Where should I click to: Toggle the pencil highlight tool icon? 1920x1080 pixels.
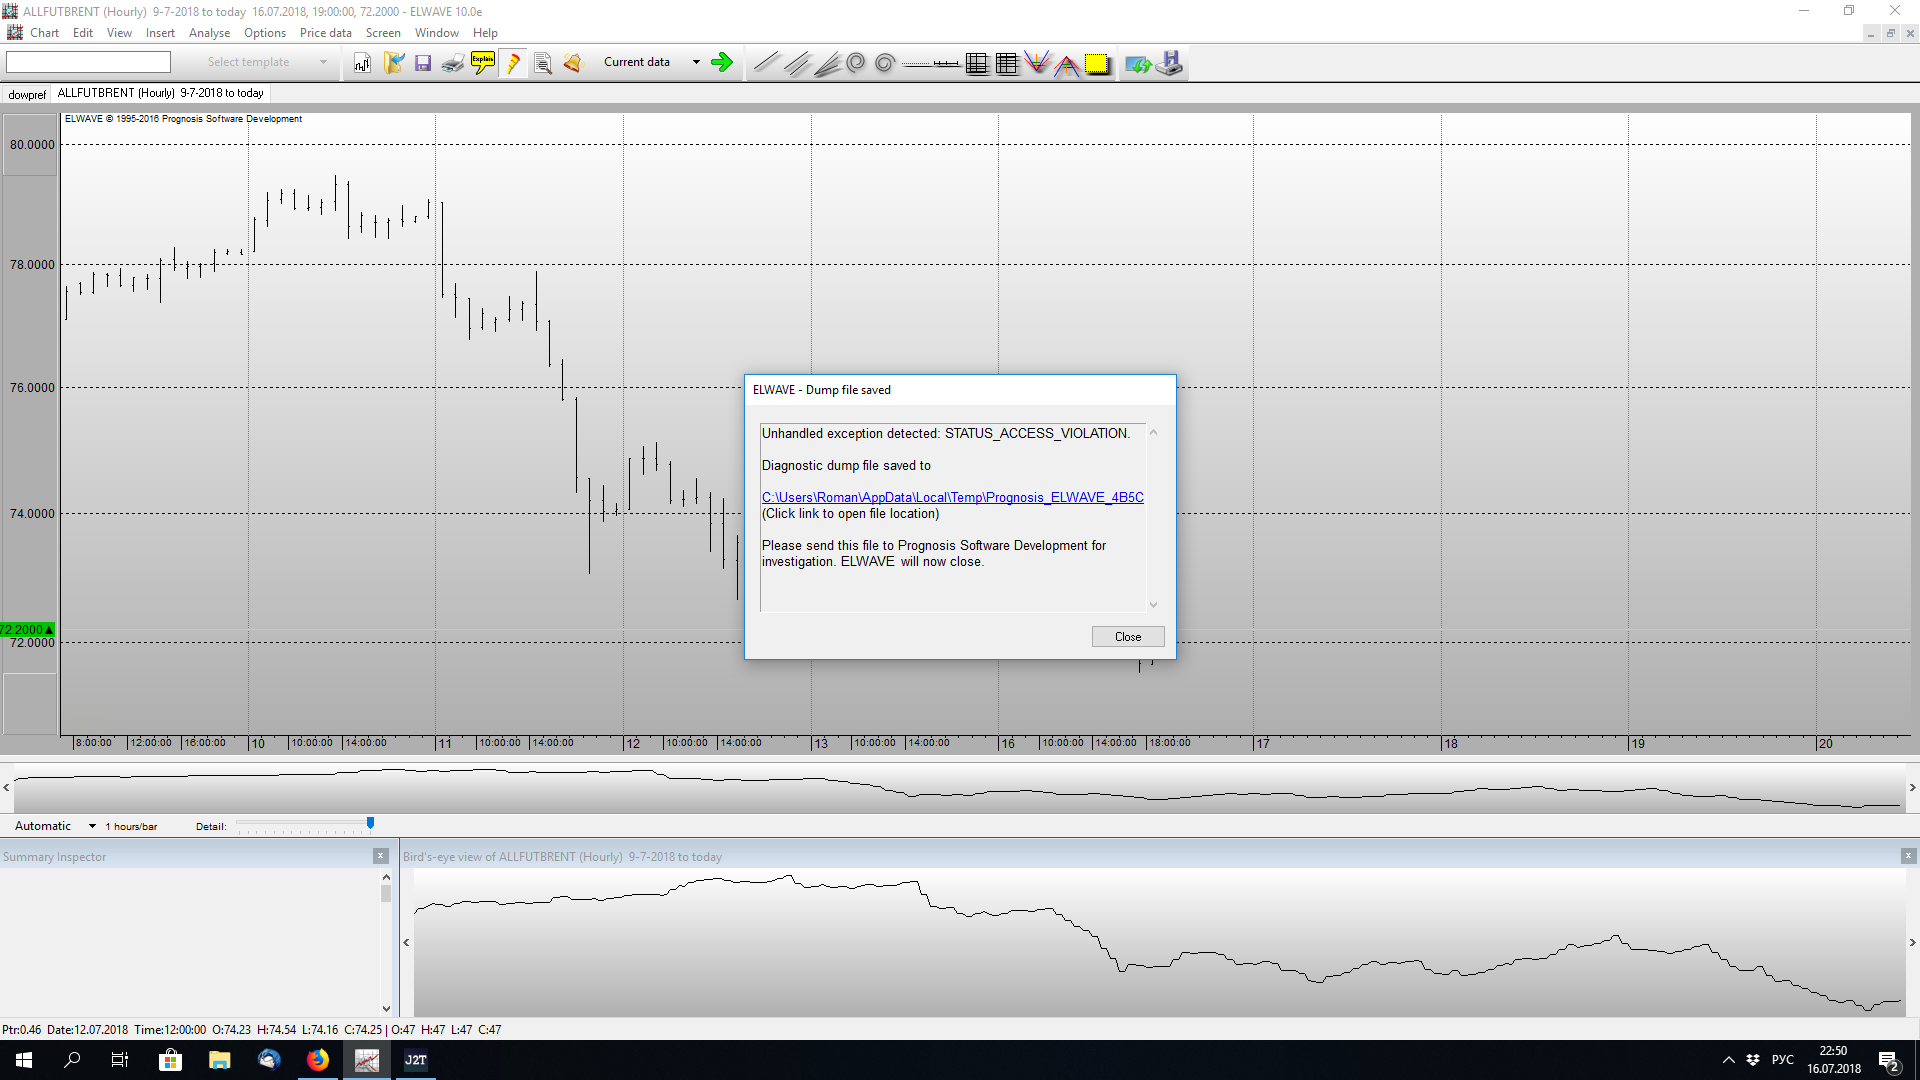pos(513,63)
